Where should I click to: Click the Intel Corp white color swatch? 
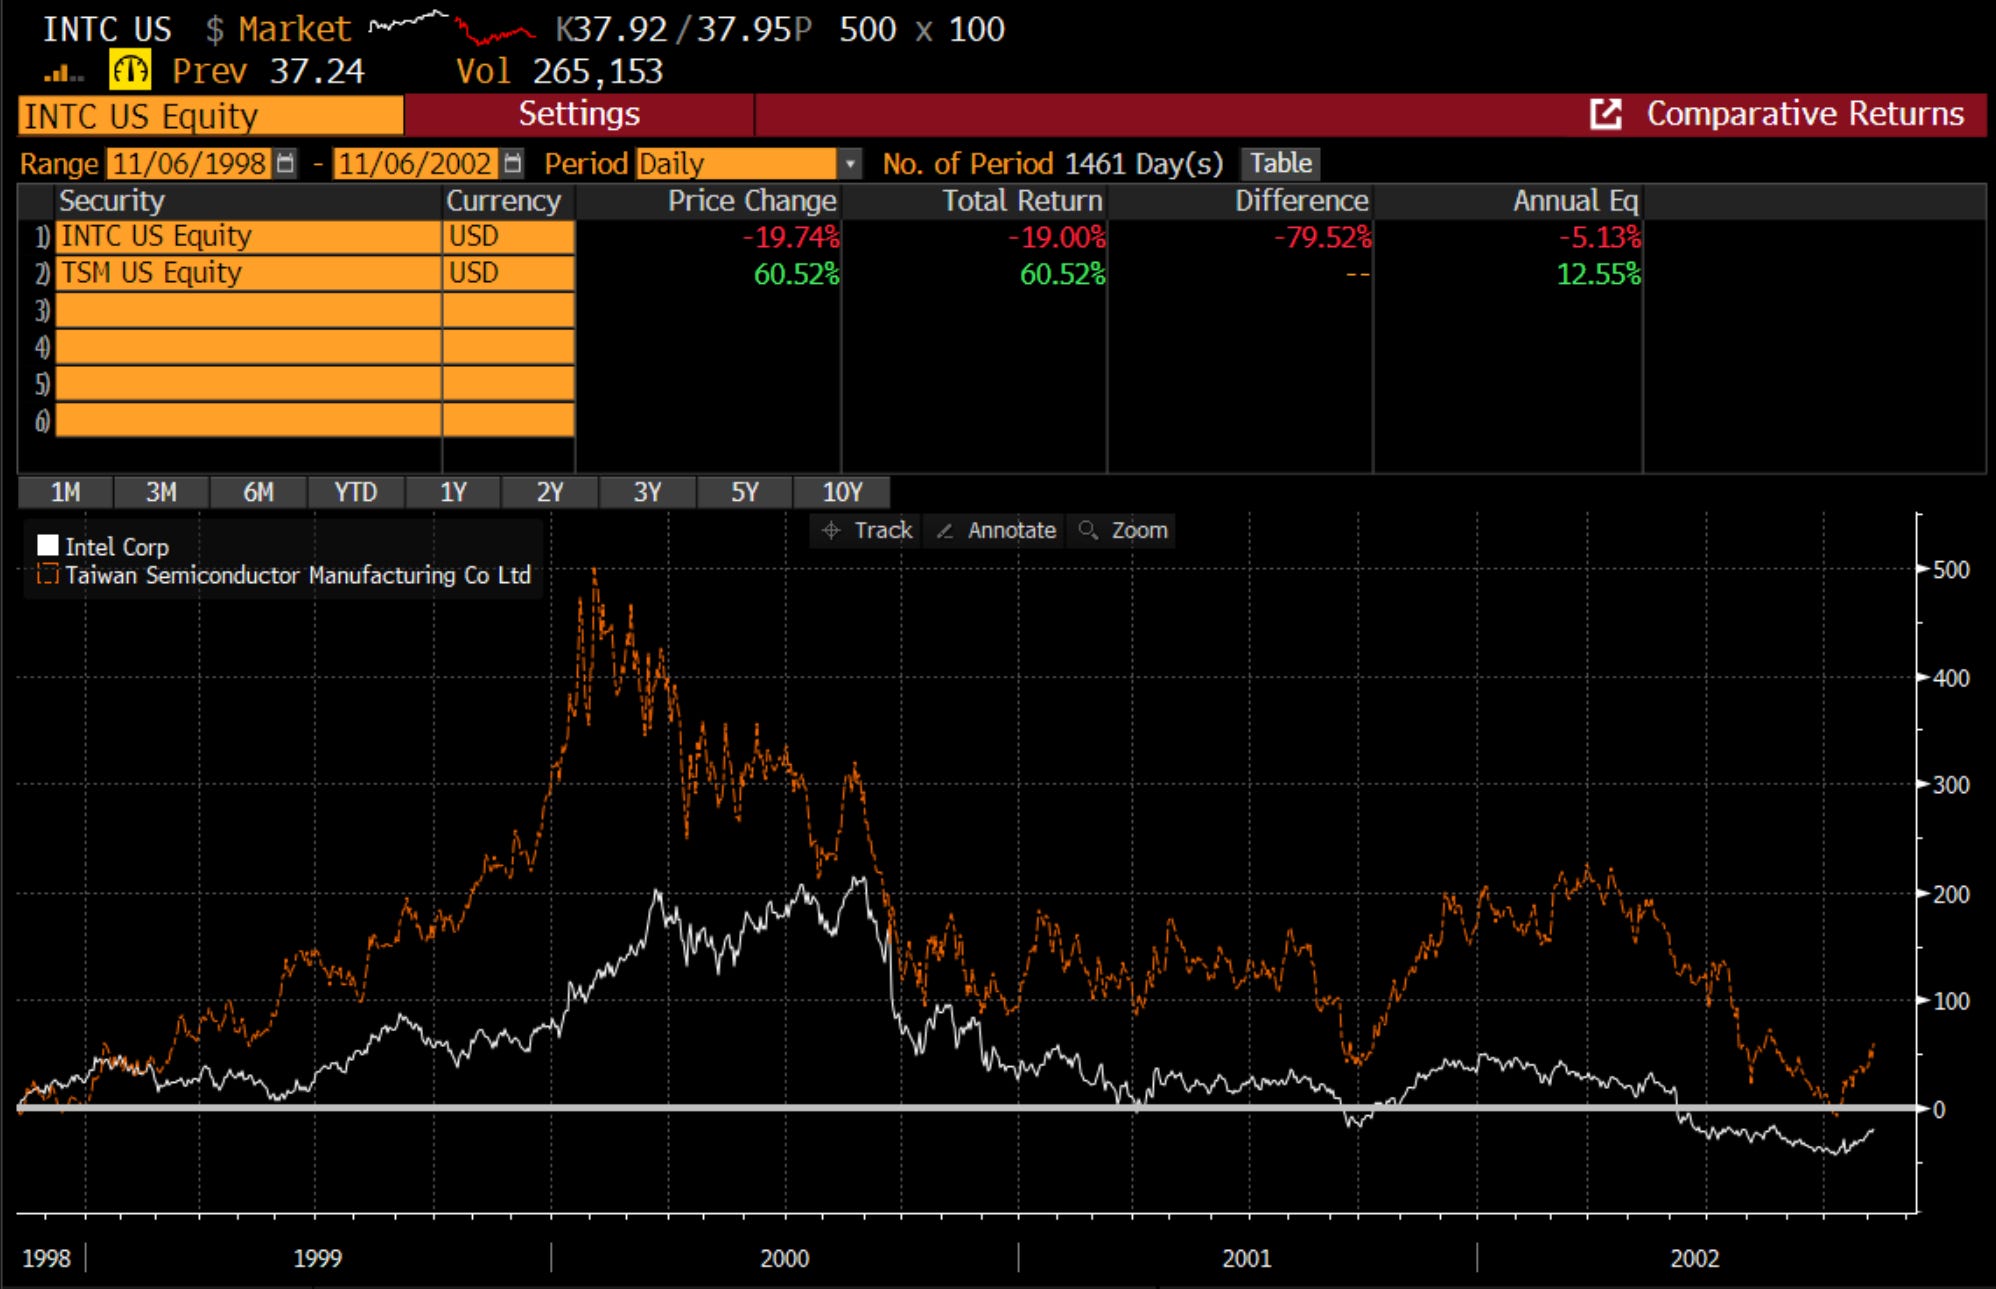(x=47, y=545)
